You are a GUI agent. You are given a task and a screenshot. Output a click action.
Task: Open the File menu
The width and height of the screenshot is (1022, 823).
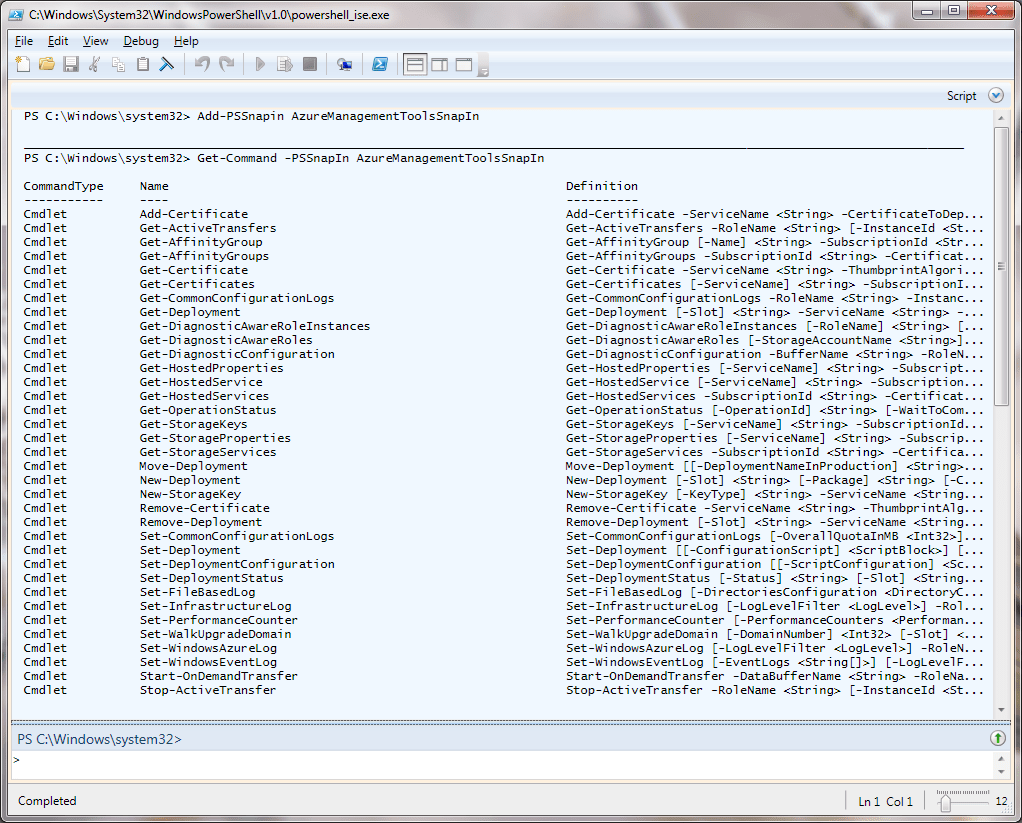click(x=23, y=41)
